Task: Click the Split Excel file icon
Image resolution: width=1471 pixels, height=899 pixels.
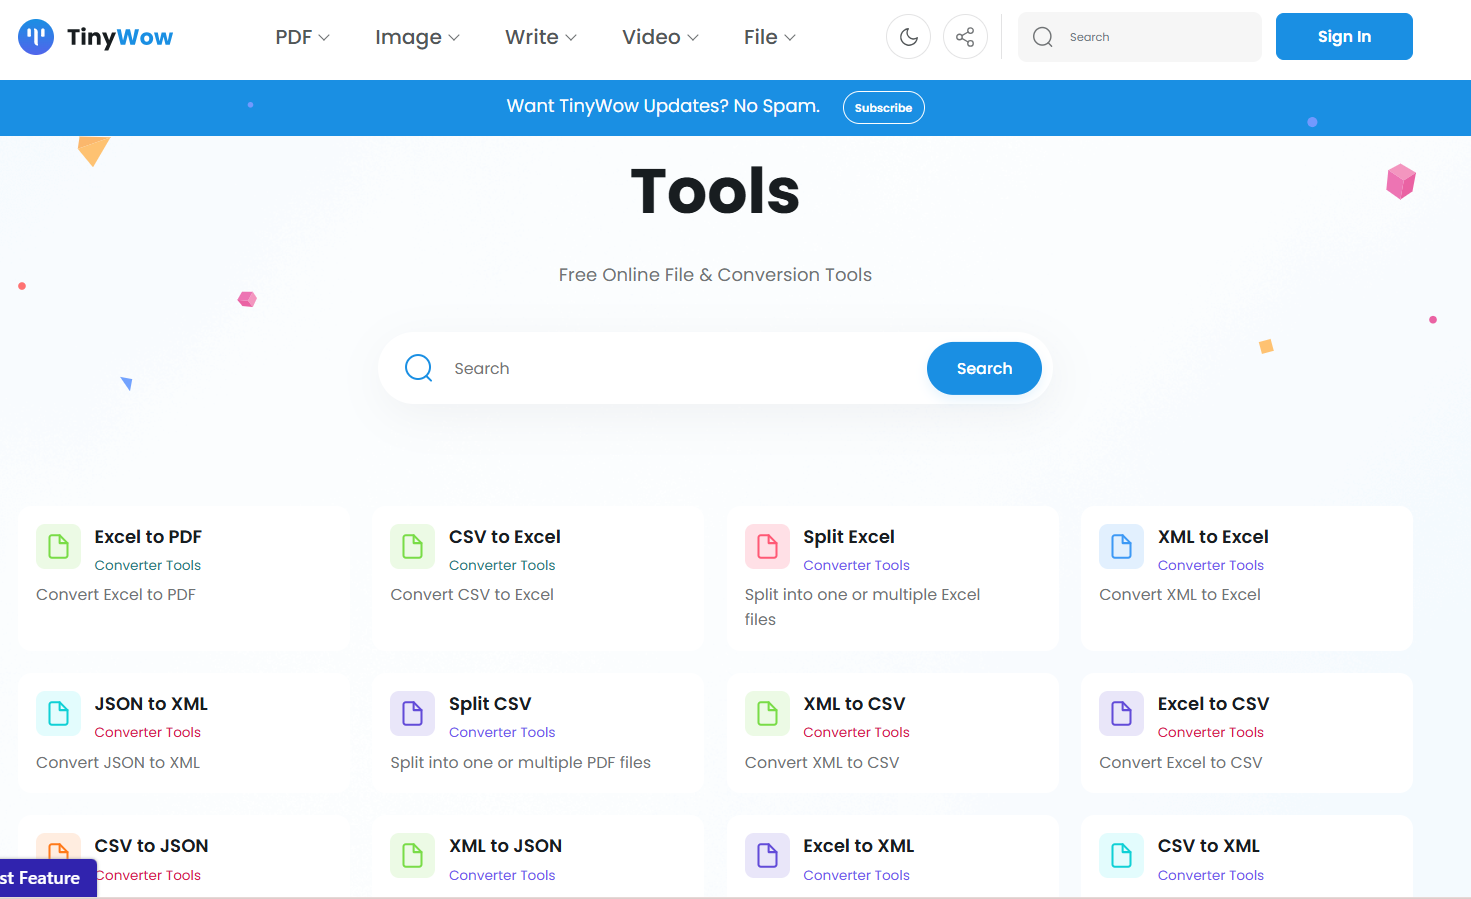Action: click(767, 546)
